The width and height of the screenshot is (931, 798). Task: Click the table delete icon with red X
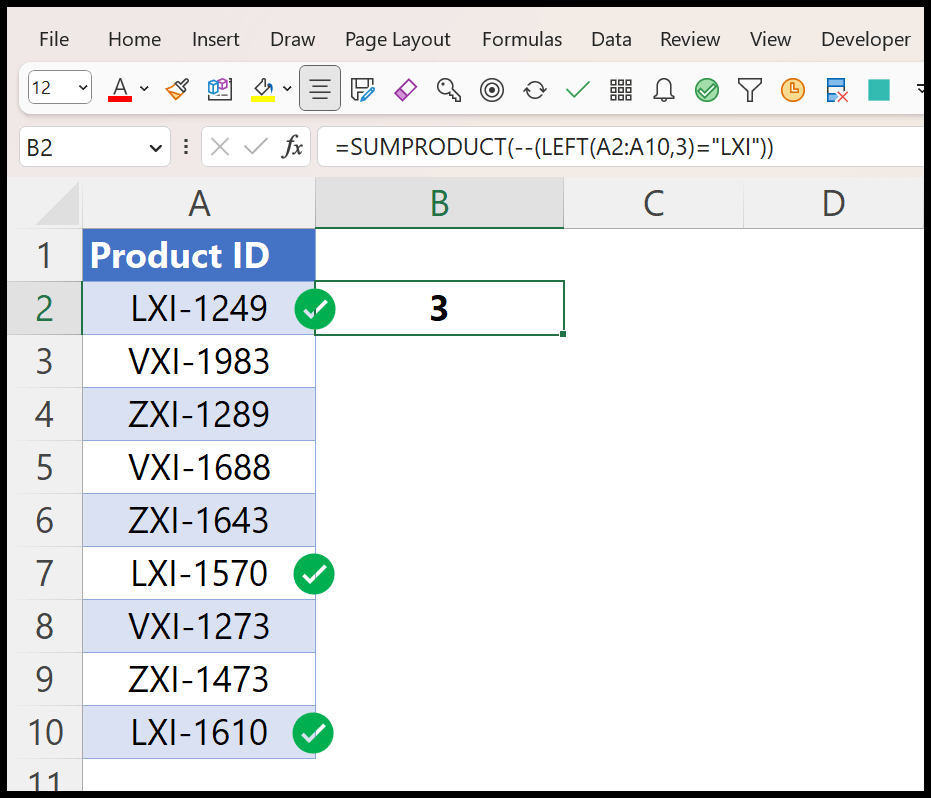836,90
